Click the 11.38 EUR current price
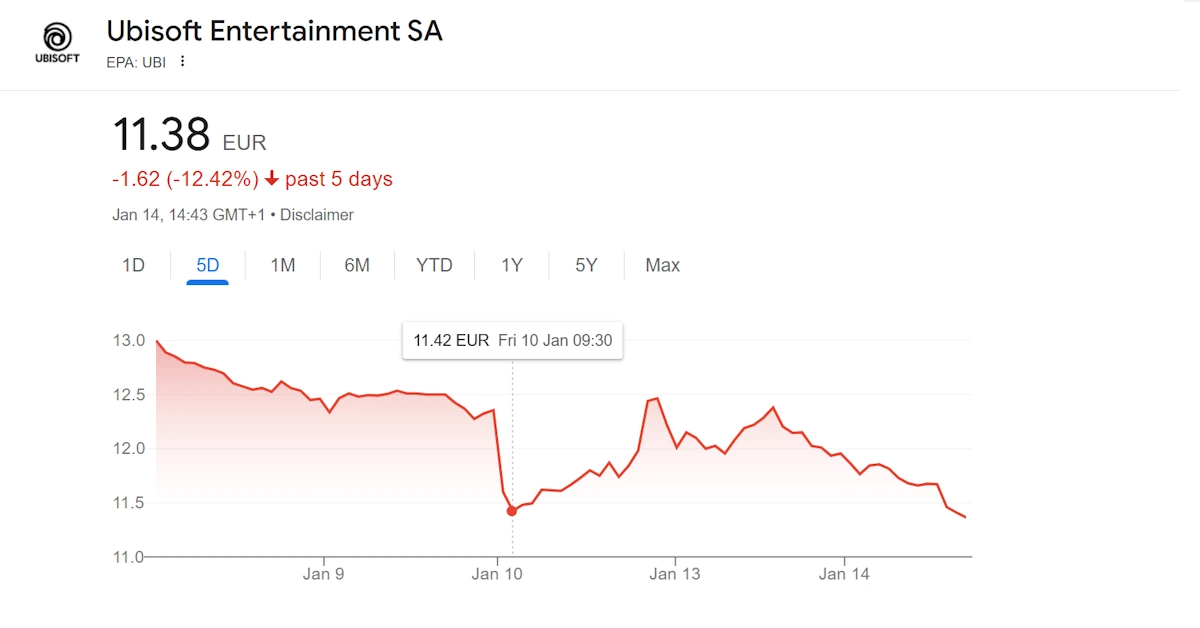The width and height of the screenshot is (1200, 628). coord(189,135)
